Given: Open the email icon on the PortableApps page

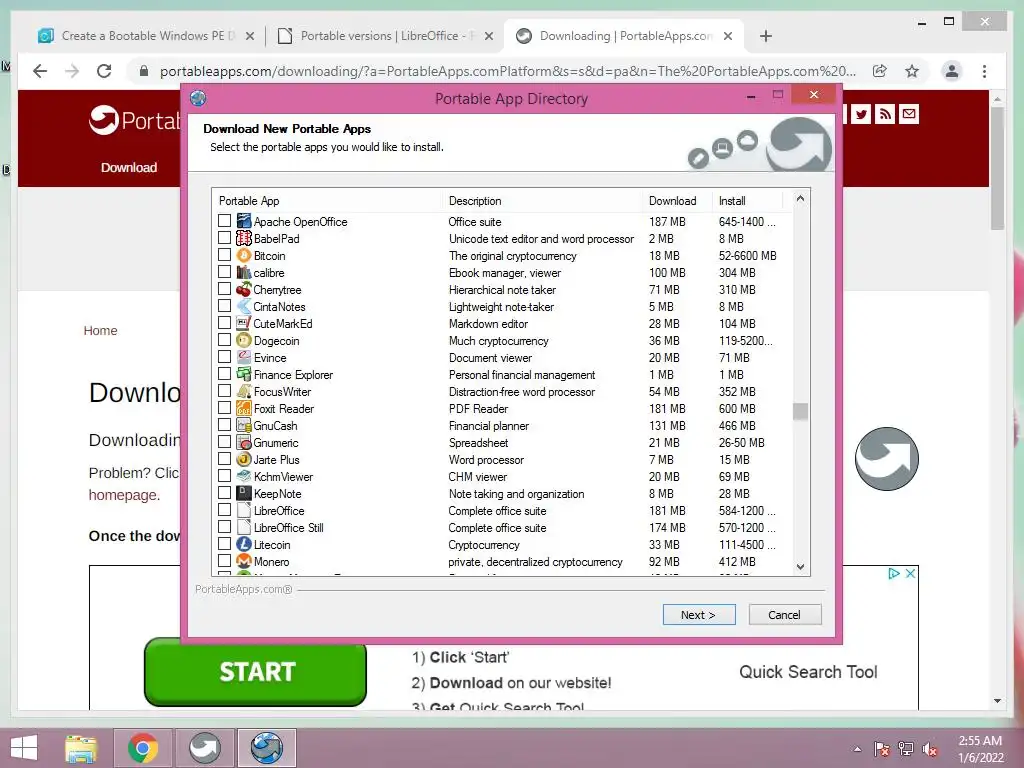Looking at the screenshot, I should (908, 114).
